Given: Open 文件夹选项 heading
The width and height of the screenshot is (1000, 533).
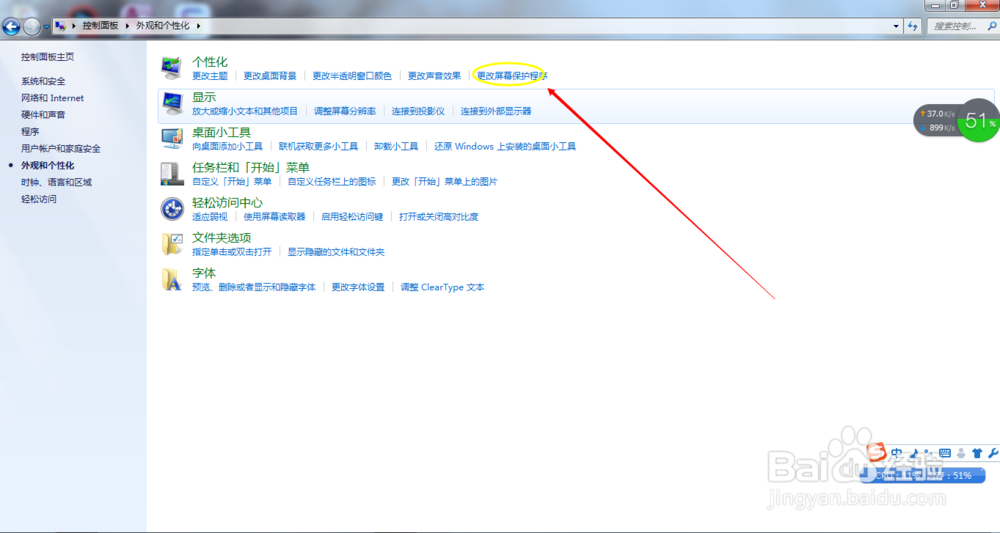Looking at the screenshot, I should pyautogui.click(x=221, y=238).
